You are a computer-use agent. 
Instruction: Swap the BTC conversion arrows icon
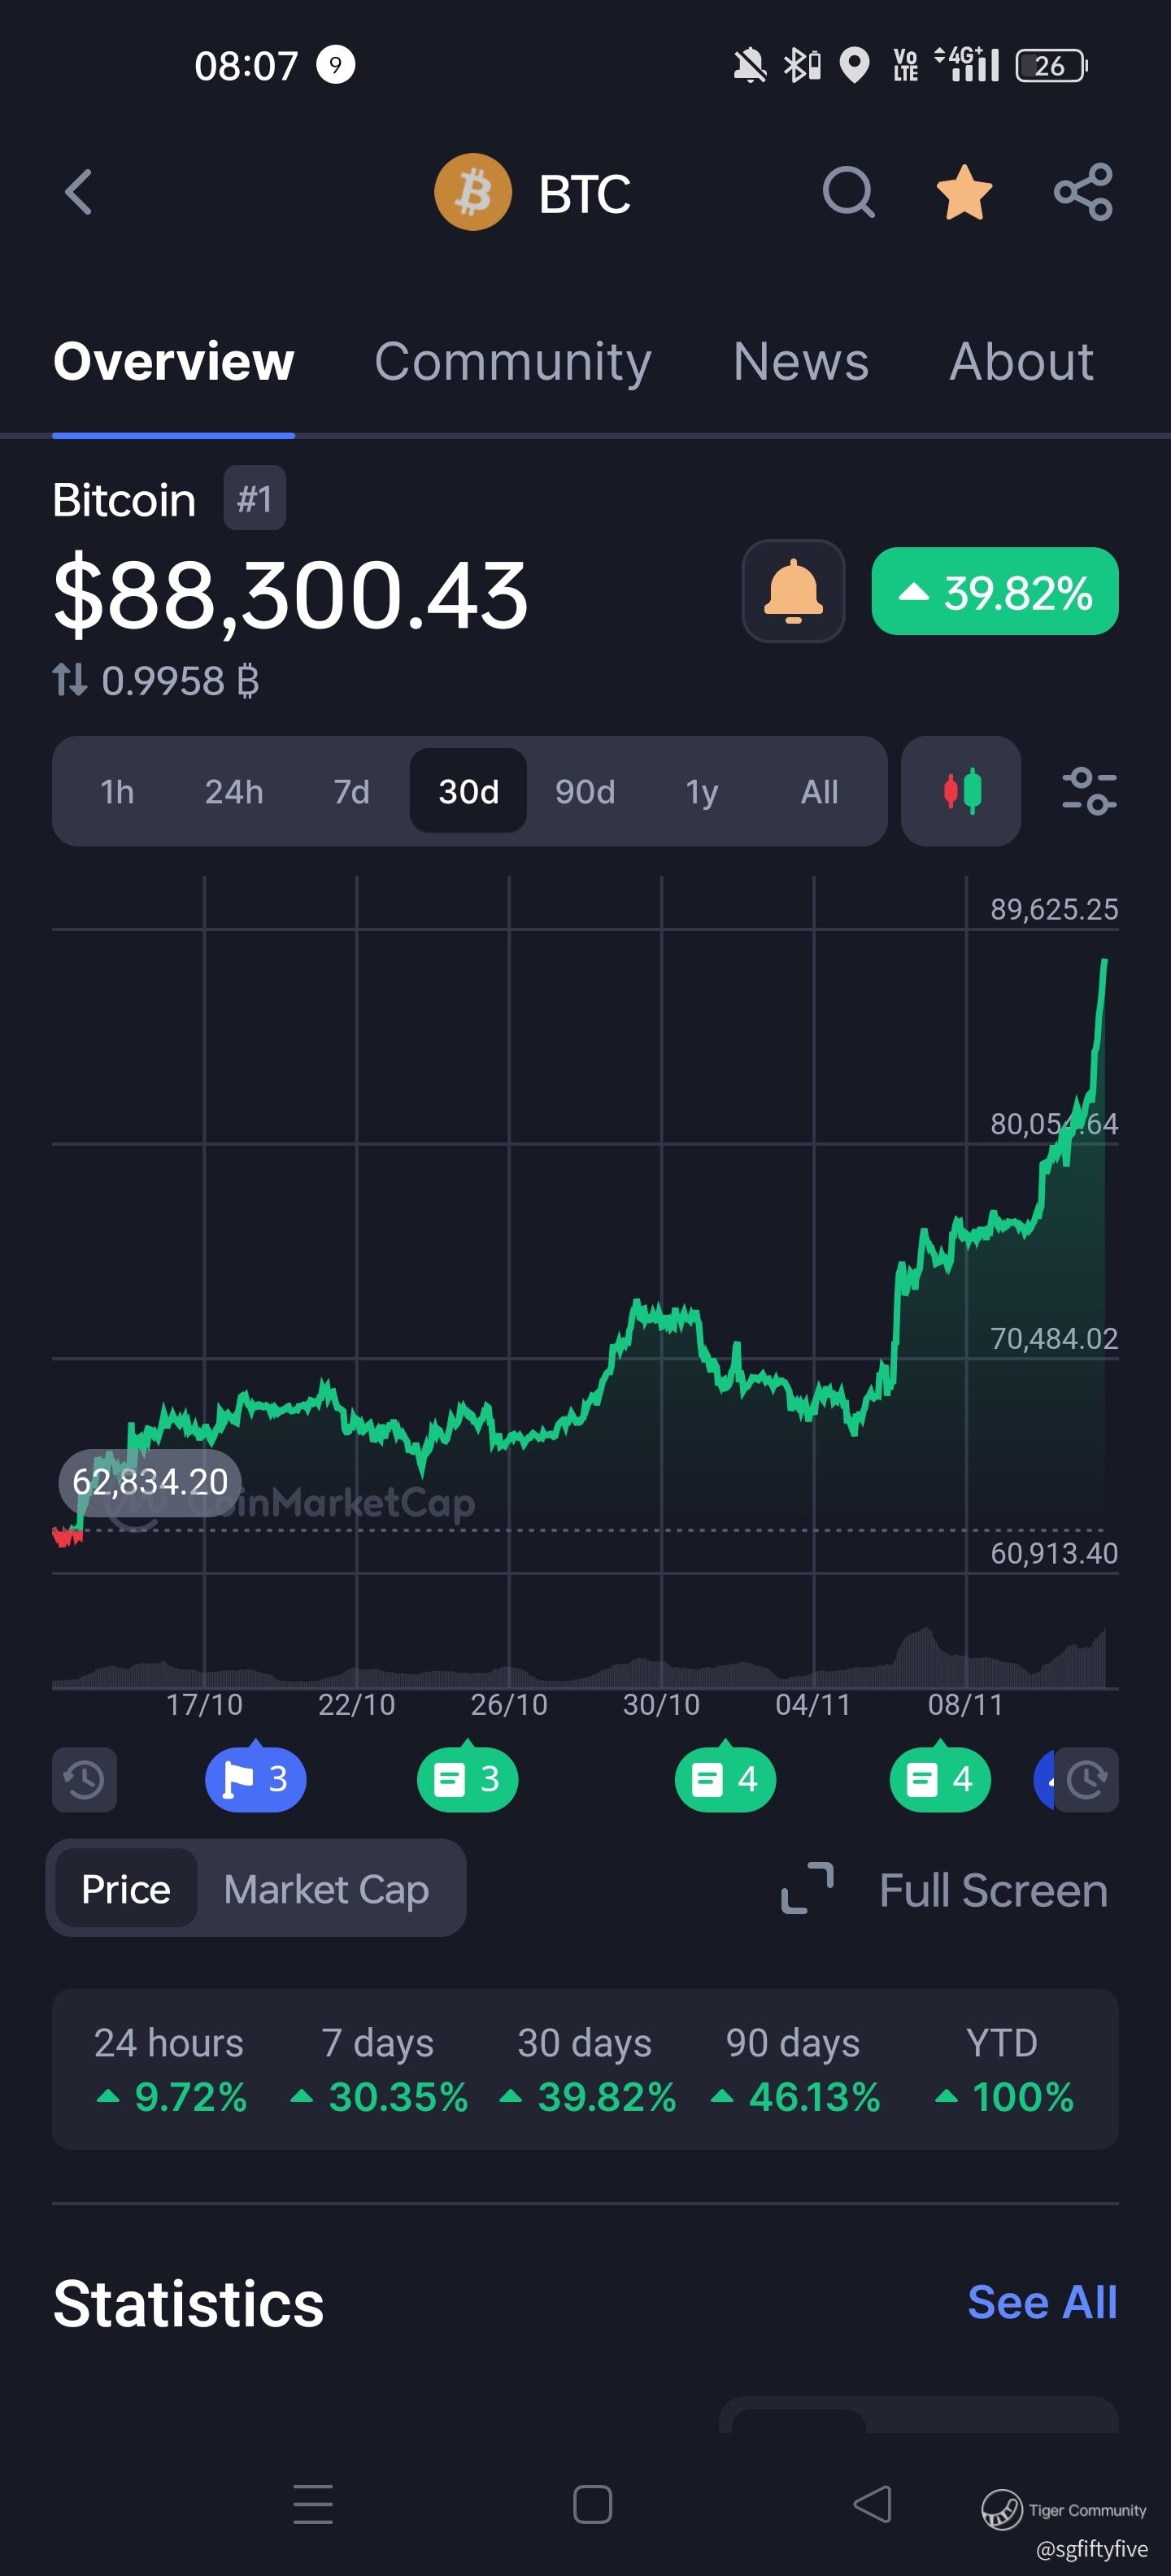click(x=70, y=681)
